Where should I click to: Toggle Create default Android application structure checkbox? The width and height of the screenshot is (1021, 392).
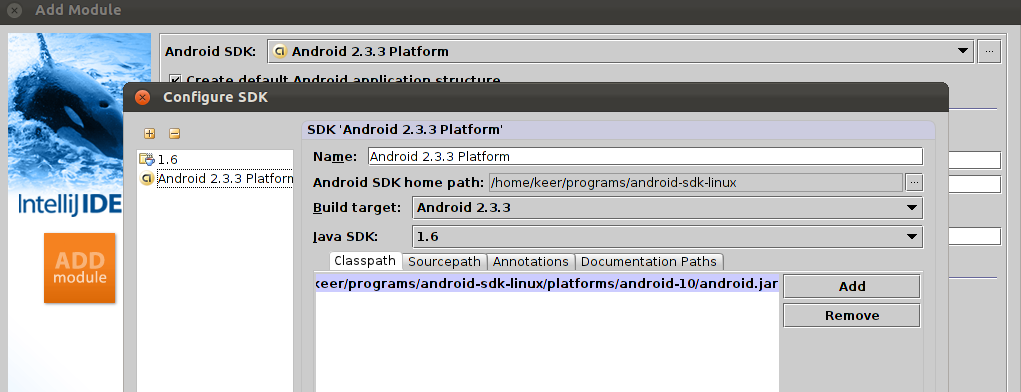[175, 80]
